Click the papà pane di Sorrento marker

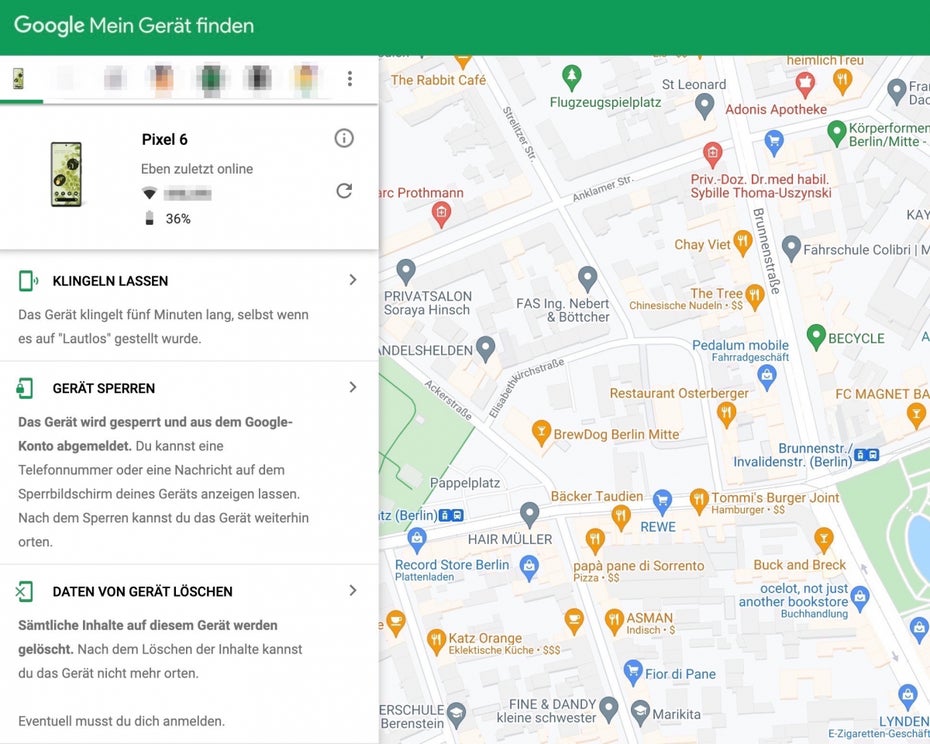coord(594,540)
